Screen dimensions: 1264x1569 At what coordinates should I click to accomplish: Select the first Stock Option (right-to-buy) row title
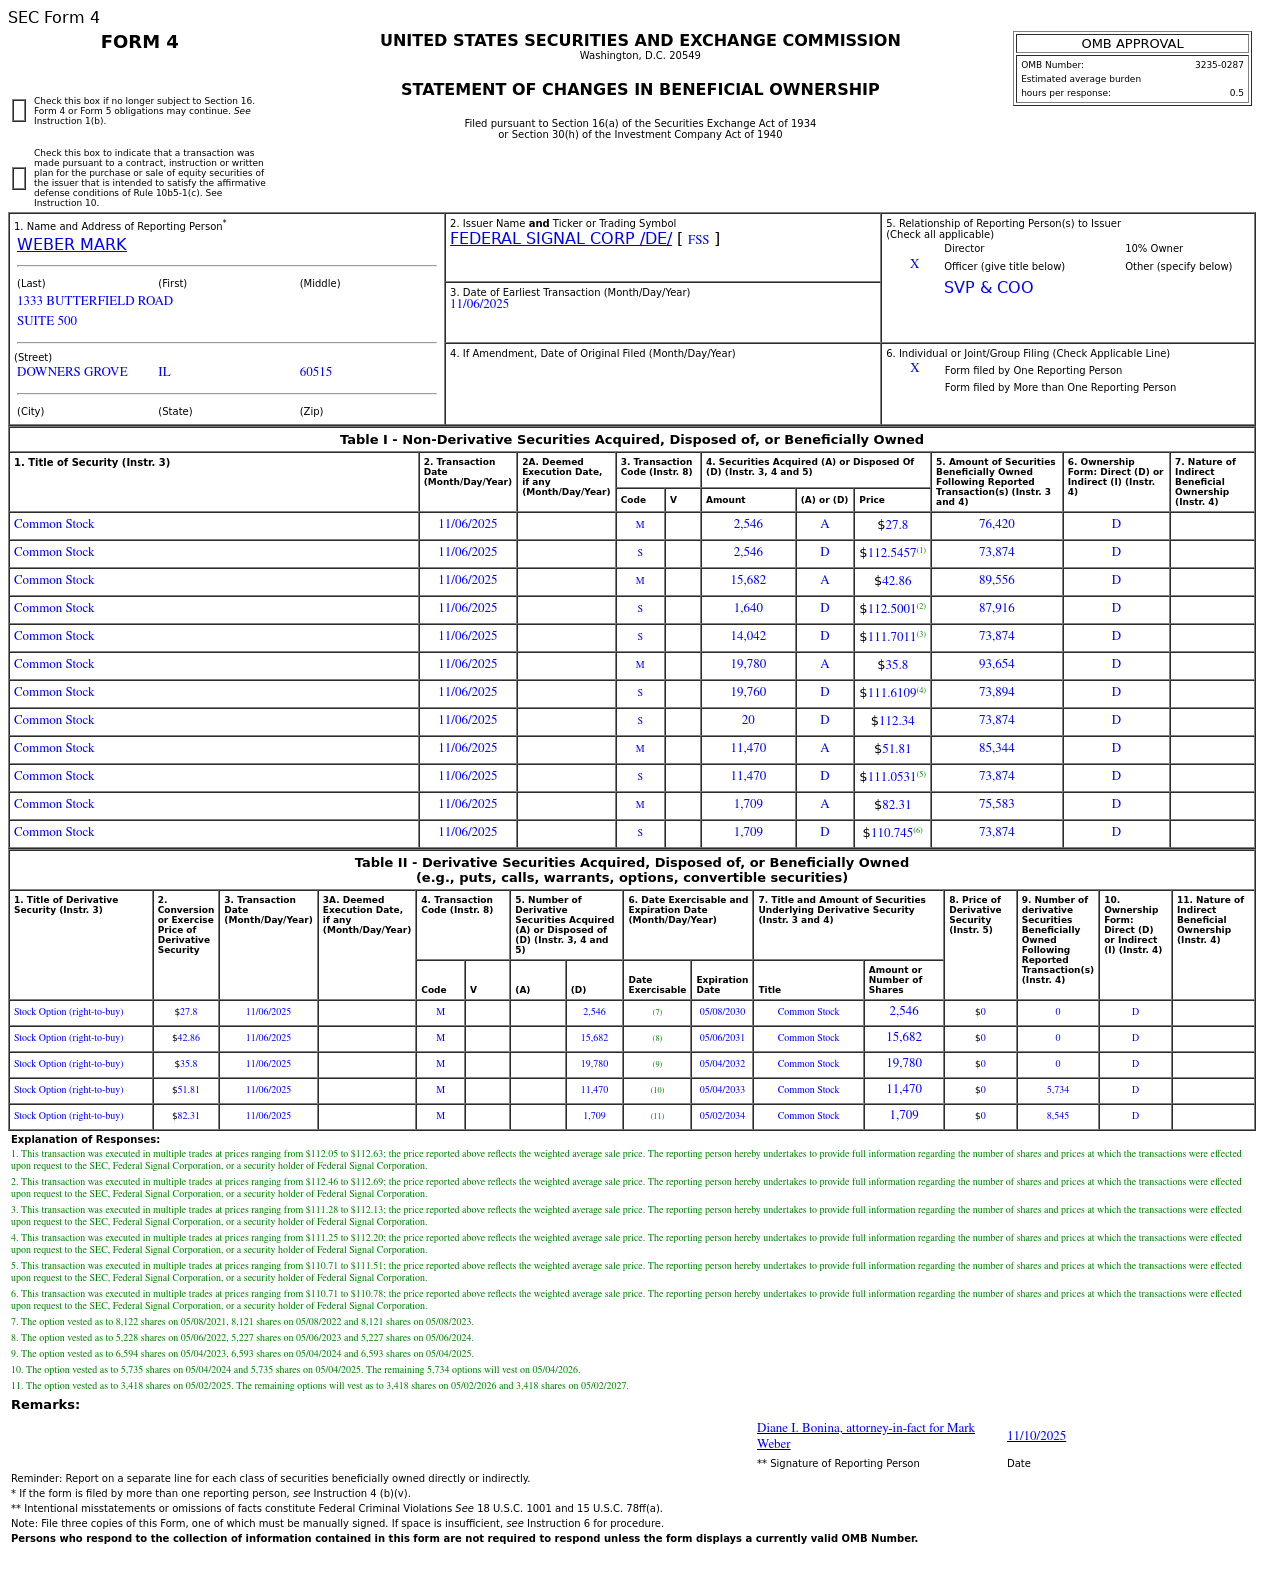(69, 1012)
